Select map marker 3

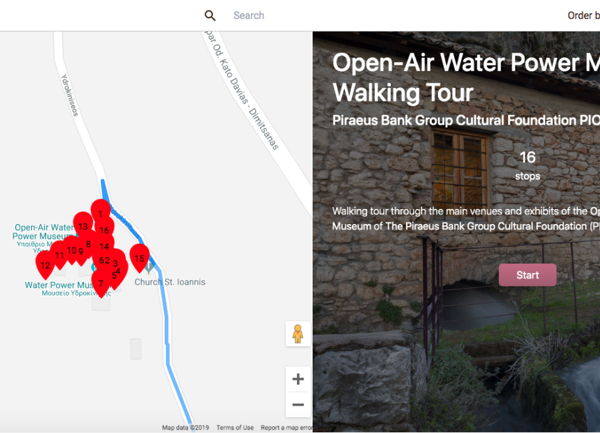(x=116, y=262)
